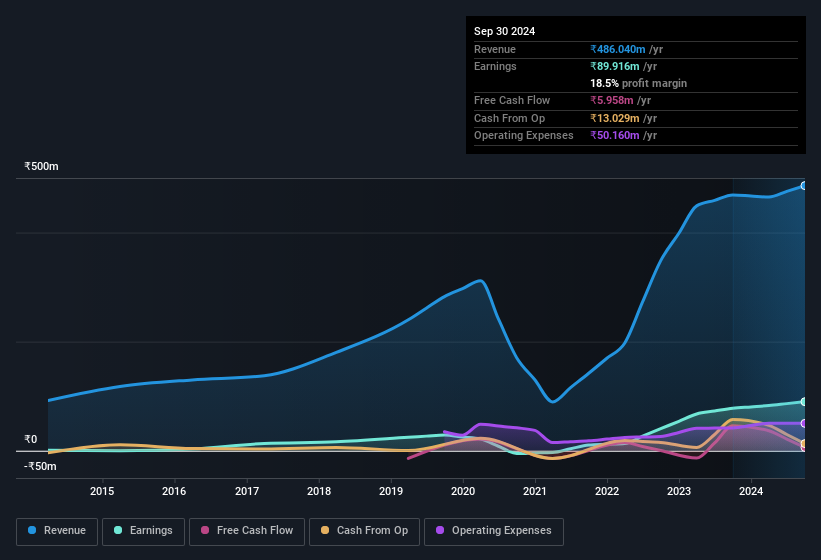Toggle the Cash From Op legend button
The image size is (821, 560).
click(364, 531)
